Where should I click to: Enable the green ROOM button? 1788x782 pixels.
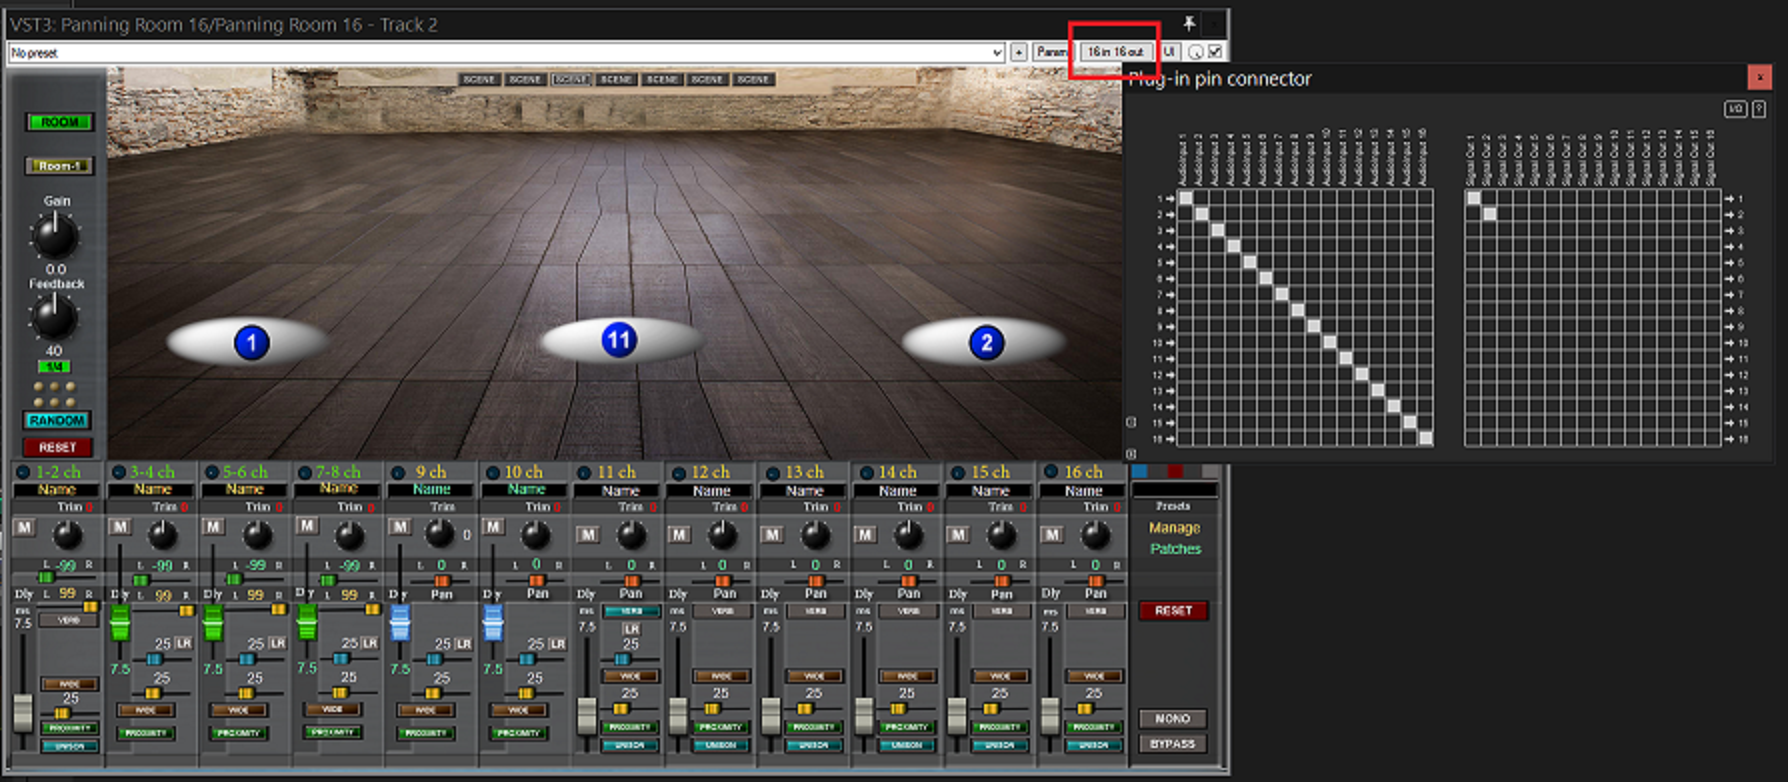[x=59, y=122]
